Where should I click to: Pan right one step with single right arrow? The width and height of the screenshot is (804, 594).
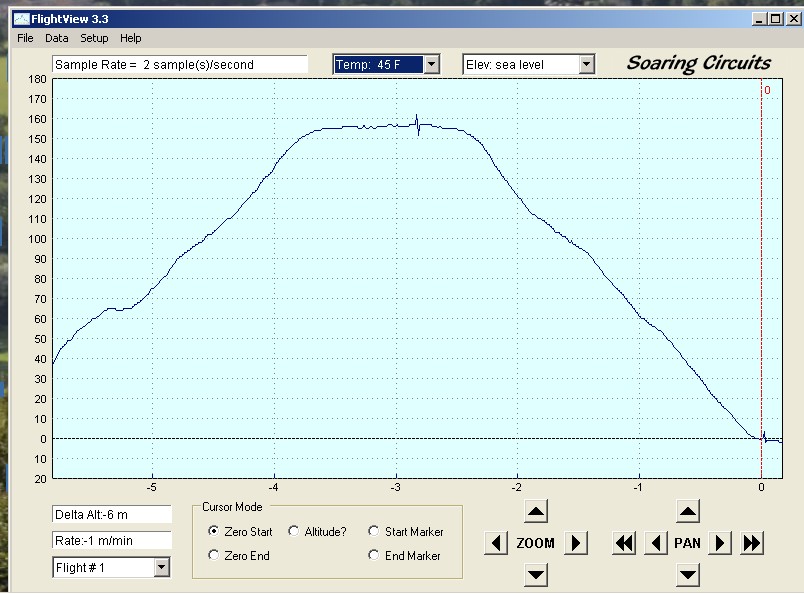[719, 543]
